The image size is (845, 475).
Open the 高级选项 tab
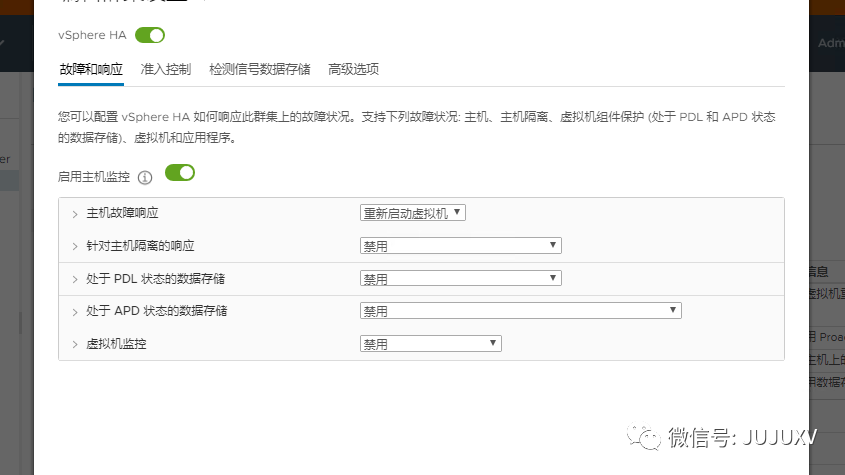click(x=354, y=70)
